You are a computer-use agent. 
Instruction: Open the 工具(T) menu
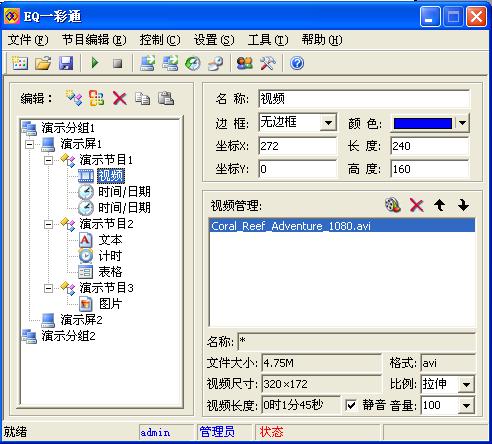click(x=268, y=40)
